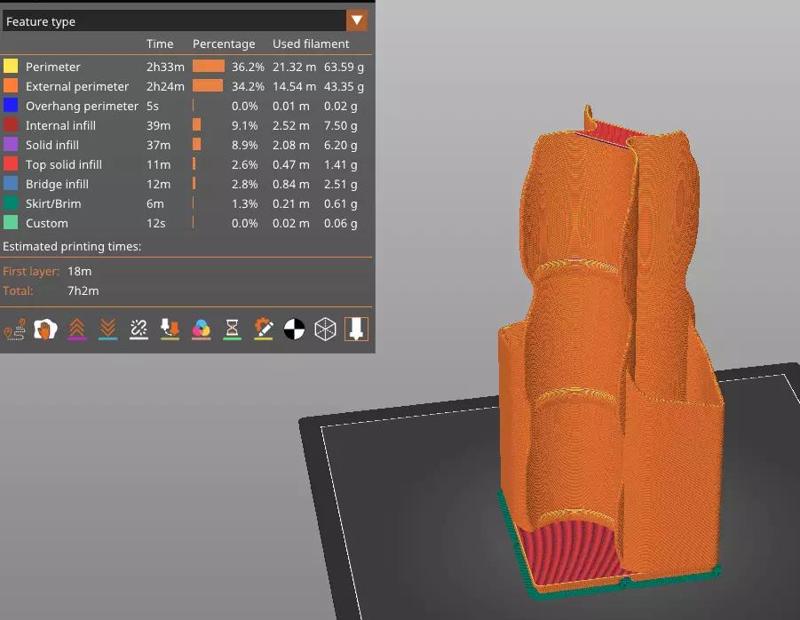This screenshot has height=620, width=800.
Task: Click purple Solid infill swatch
Action: pos(11,144)
